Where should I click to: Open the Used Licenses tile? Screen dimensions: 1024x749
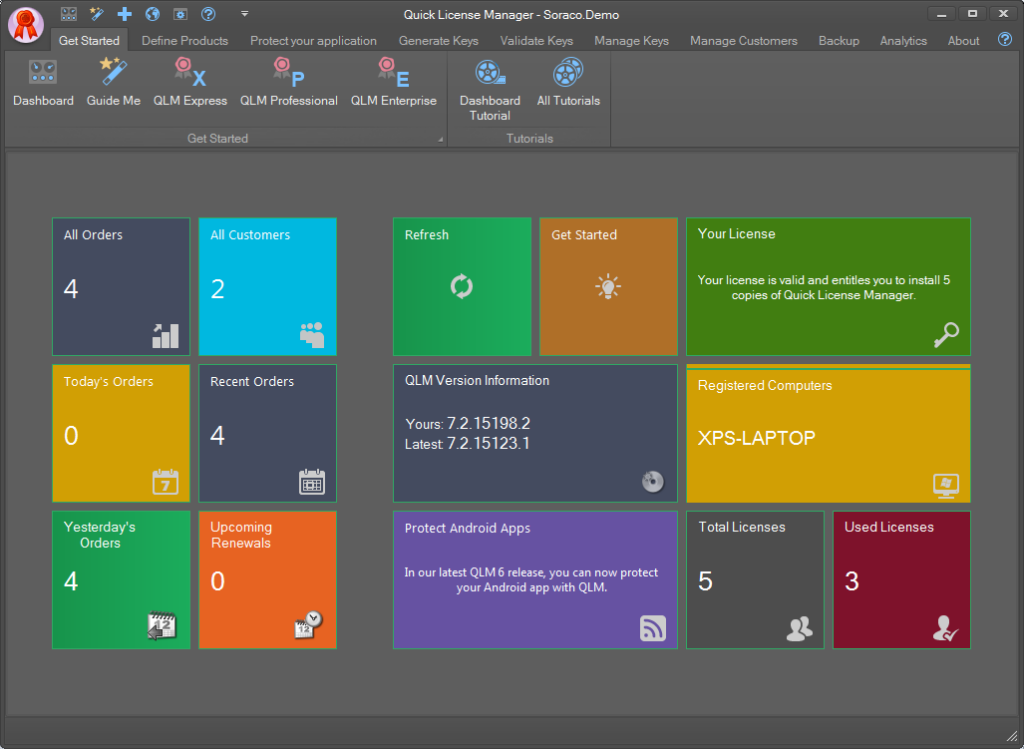click(x=901, y=580)
